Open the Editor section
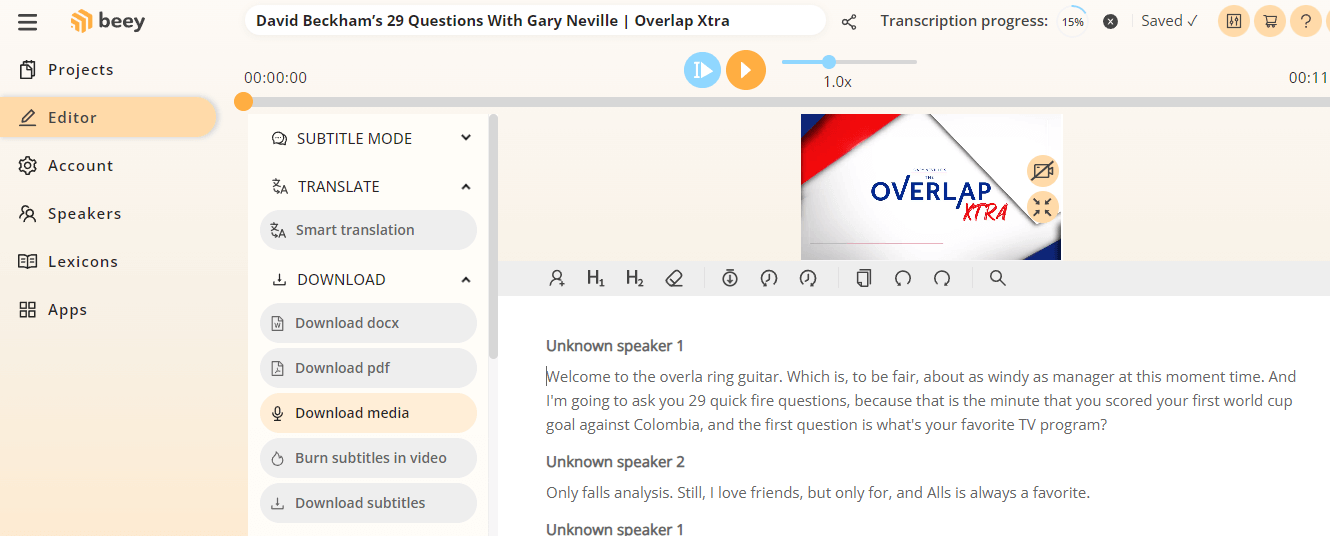The height and width of the screenshot is (536, 1330). (x=108, y=117)
